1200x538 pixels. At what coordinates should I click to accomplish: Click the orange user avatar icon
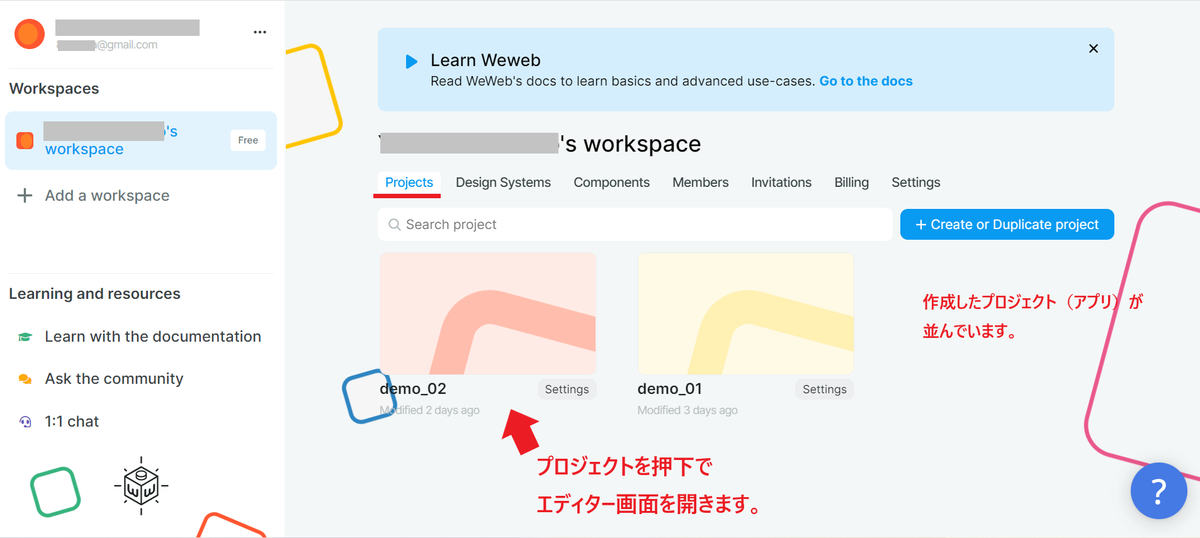[x=29, y=34]
